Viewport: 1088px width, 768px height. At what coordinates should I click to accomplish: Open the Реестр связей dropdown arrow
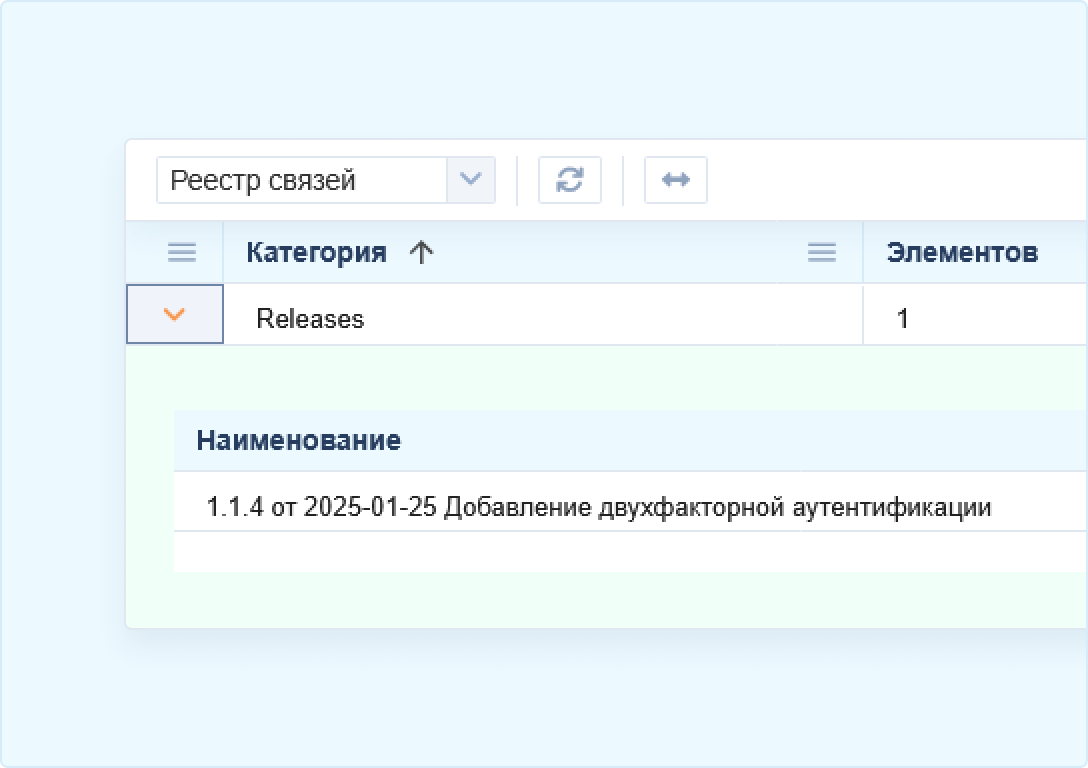point(470,180)
